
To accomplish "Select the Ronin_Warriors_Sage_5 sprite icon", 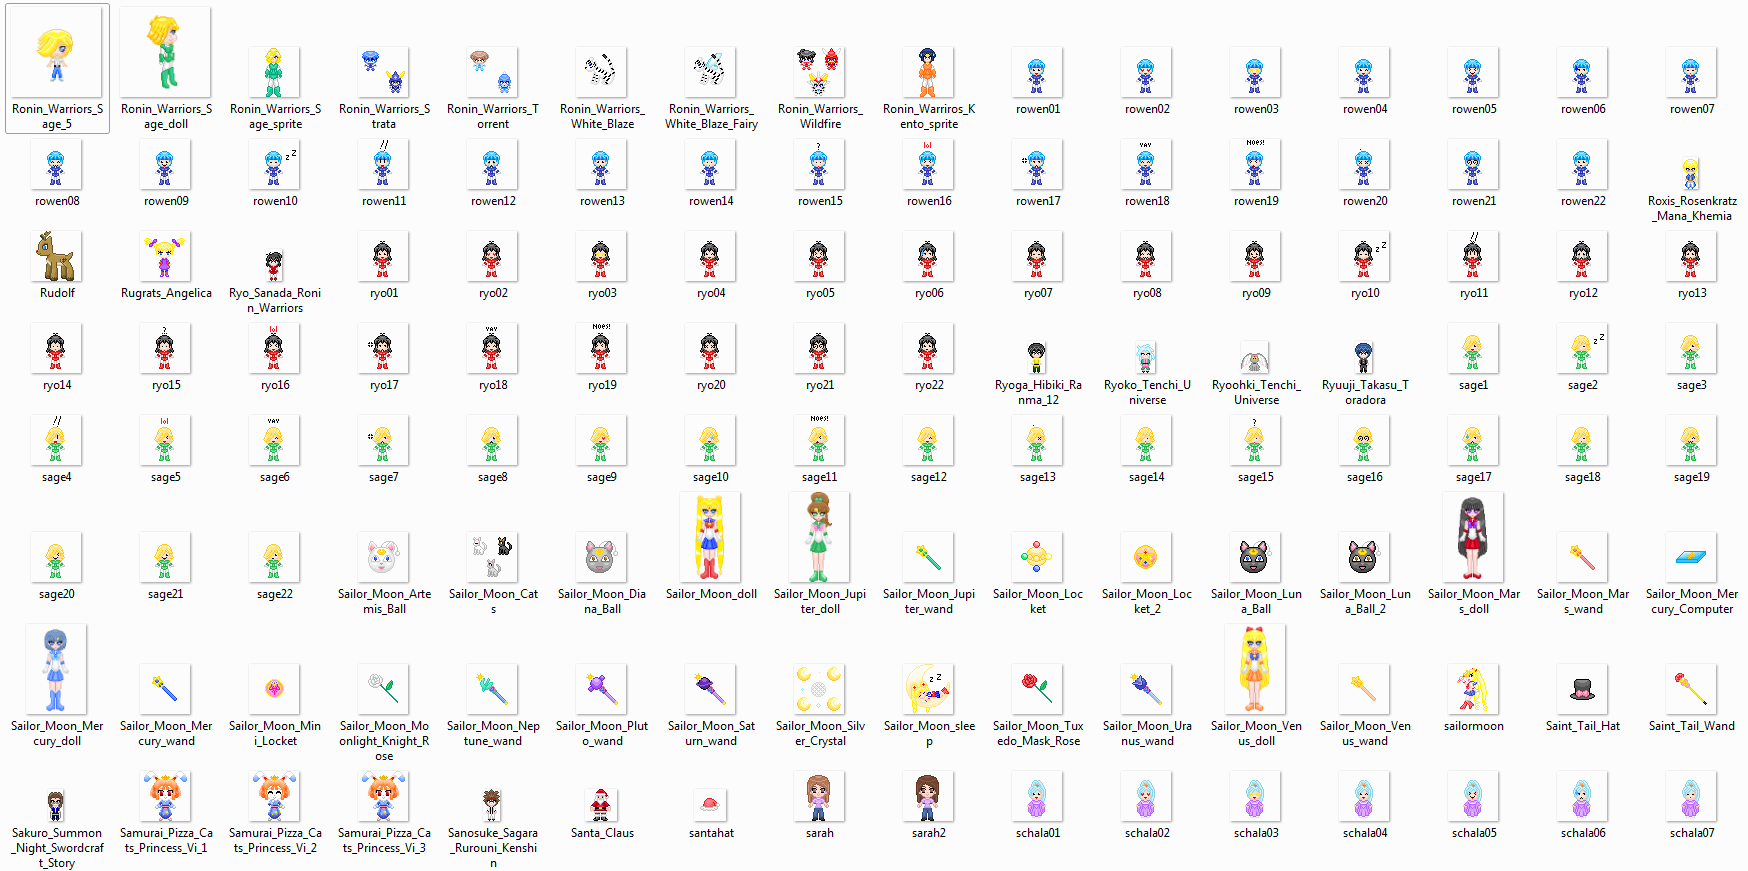I will tap(57, 52).
